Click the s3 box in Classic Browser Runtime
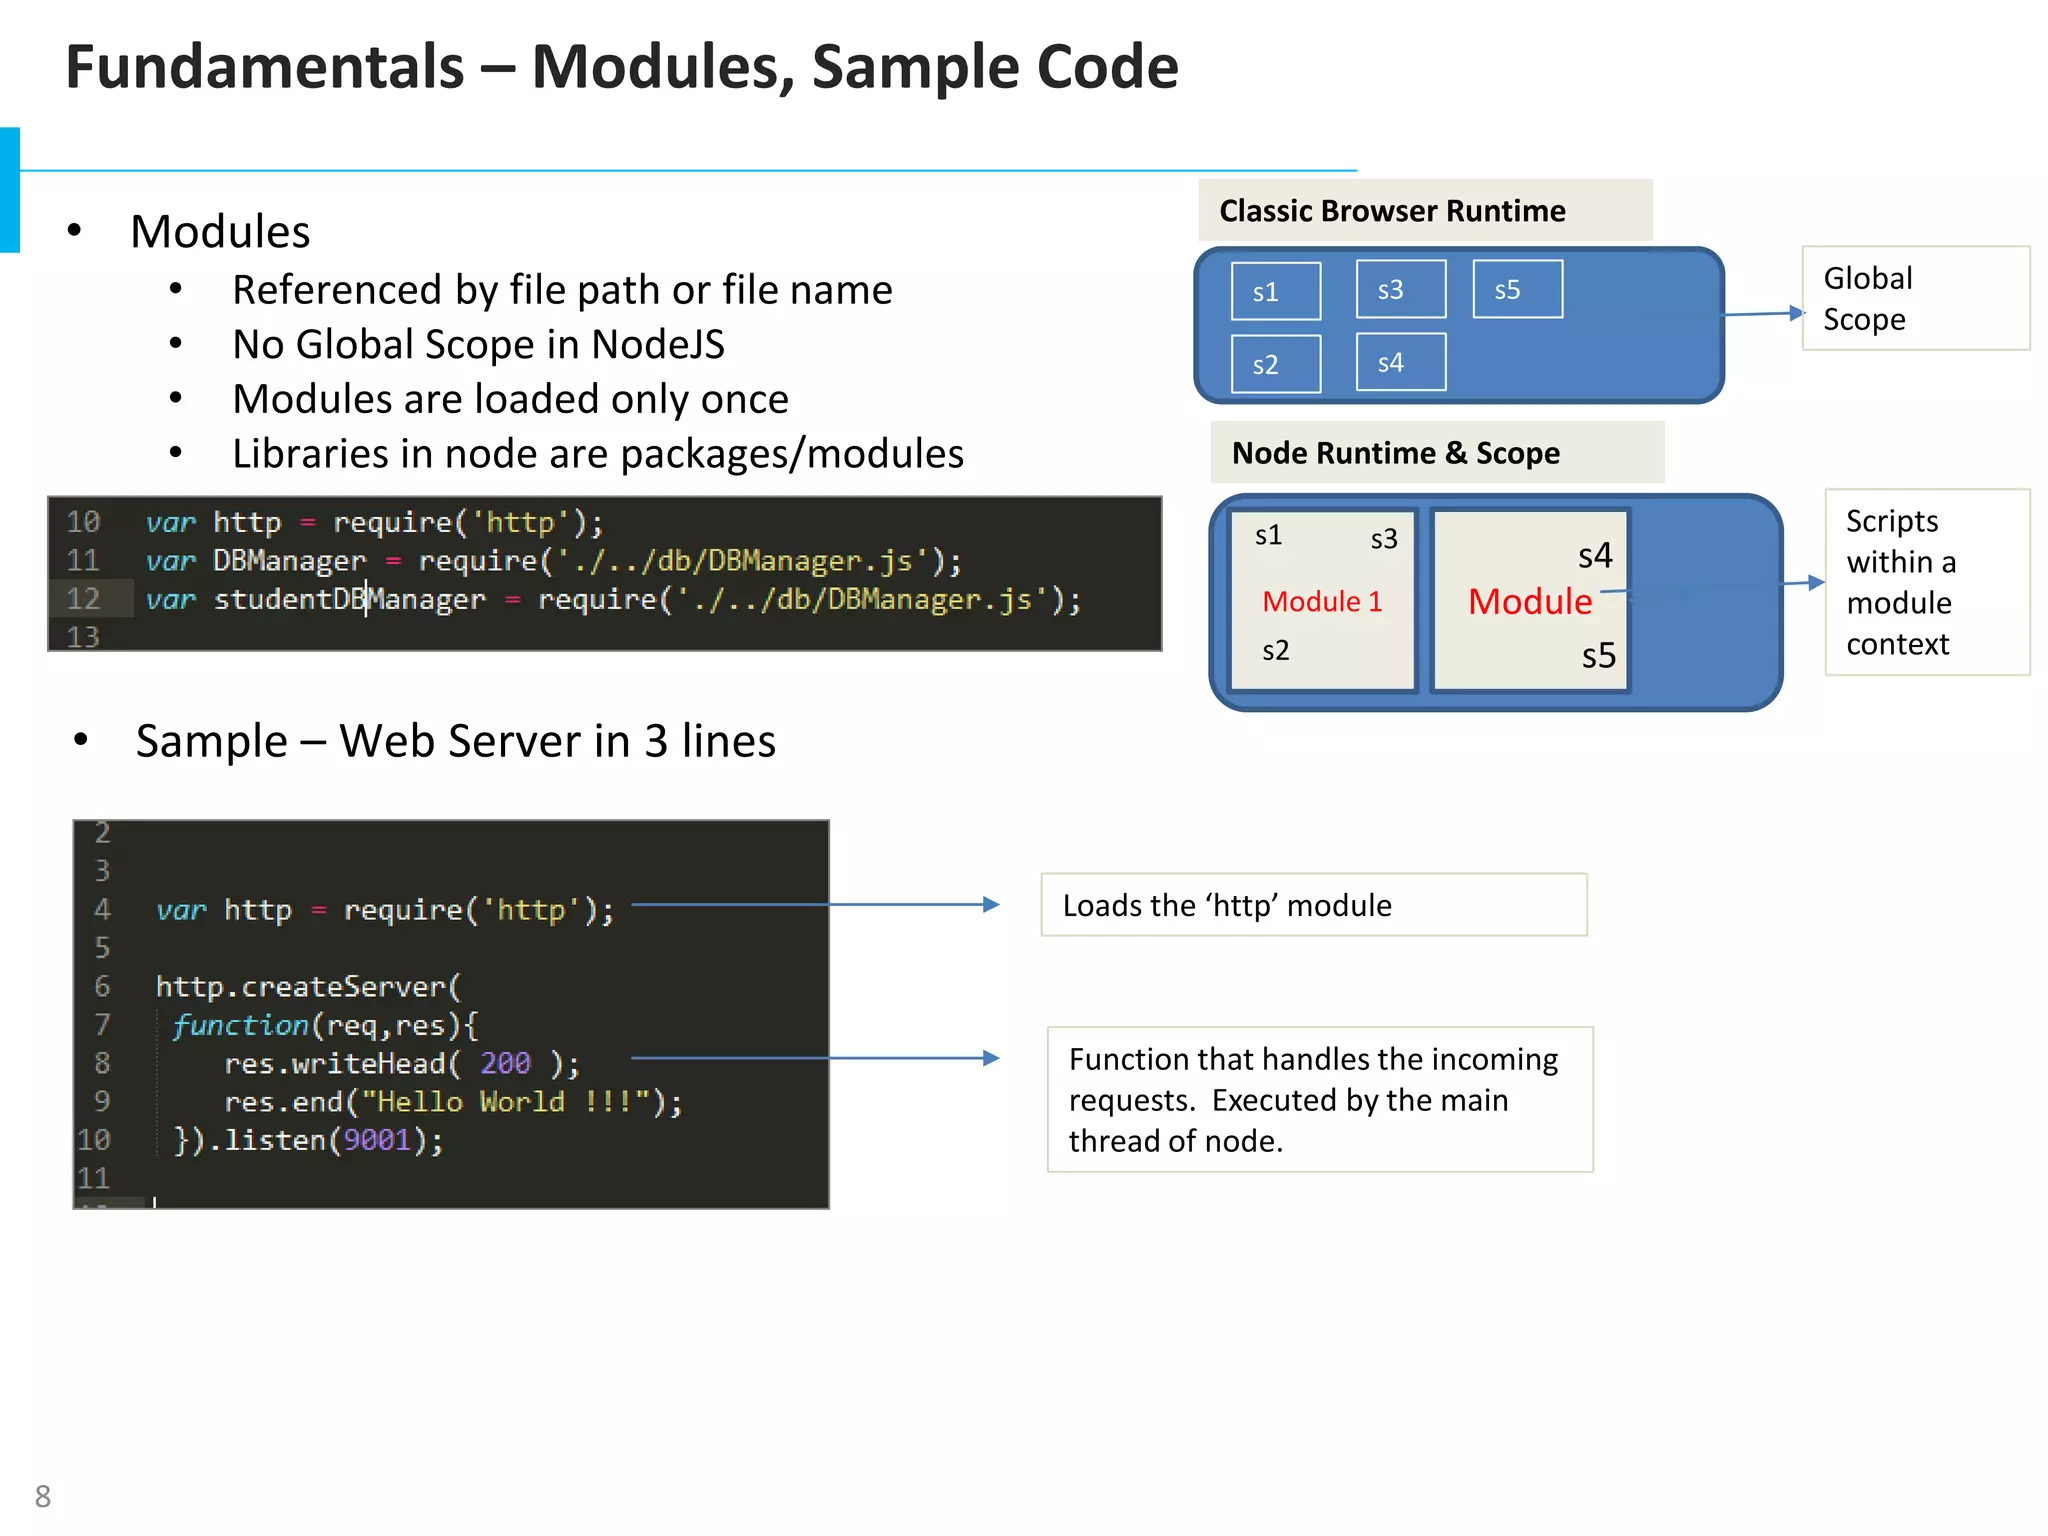 (x=1400, y=289)
